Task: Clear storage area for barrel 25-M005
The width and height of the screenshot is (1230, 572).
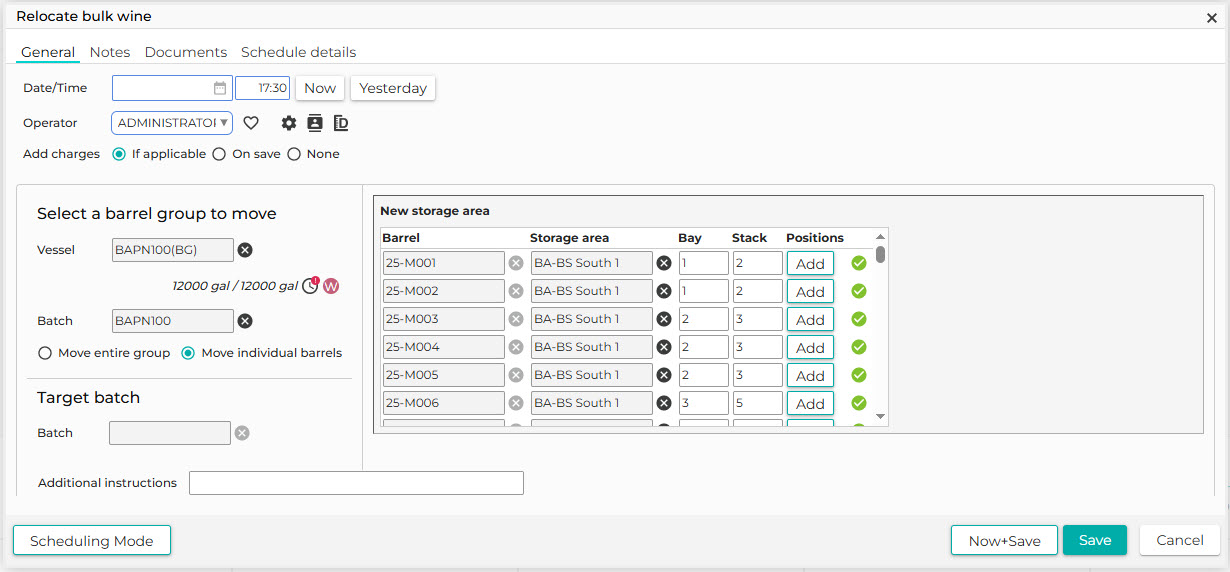Action: click(663, 375)
